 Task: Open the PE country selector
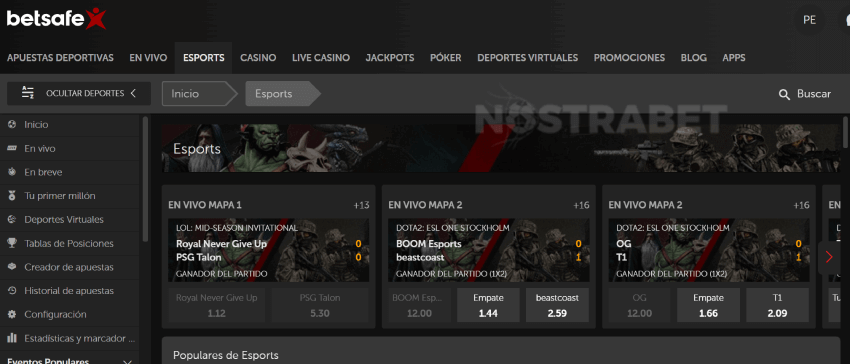[809, 20]
